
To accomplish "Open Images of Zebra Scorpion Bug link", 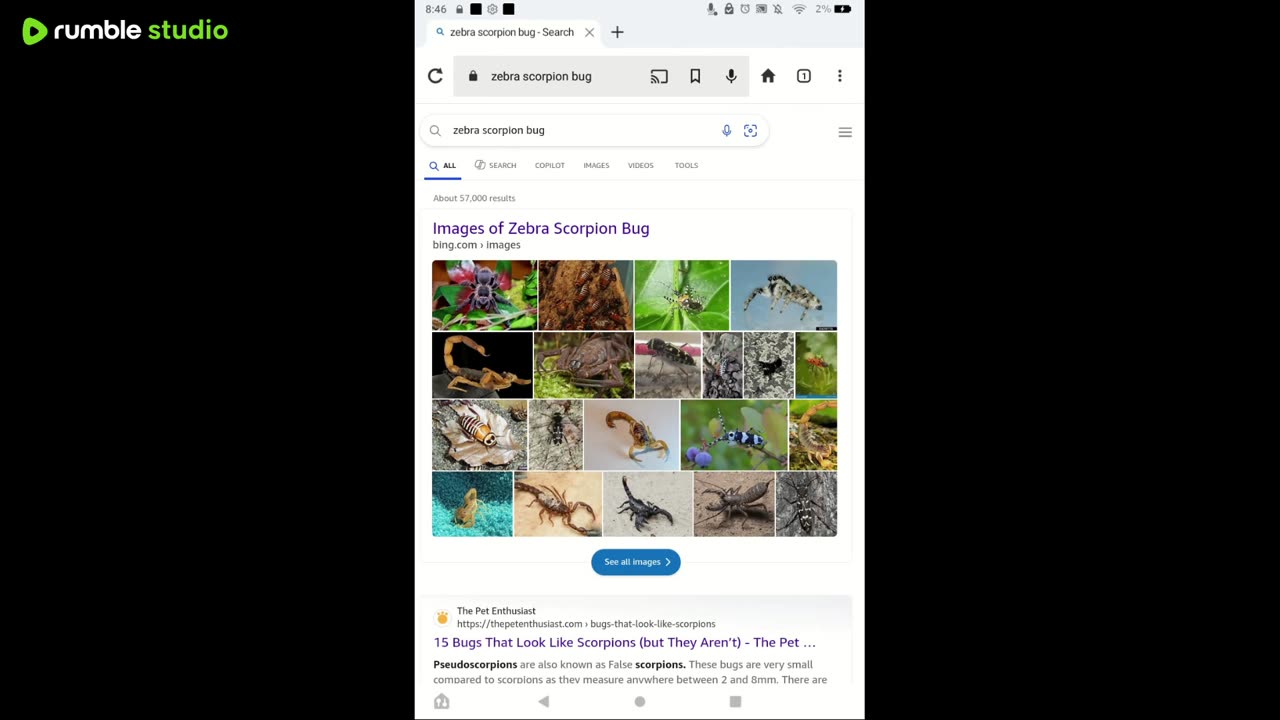I will click(541, 228).
